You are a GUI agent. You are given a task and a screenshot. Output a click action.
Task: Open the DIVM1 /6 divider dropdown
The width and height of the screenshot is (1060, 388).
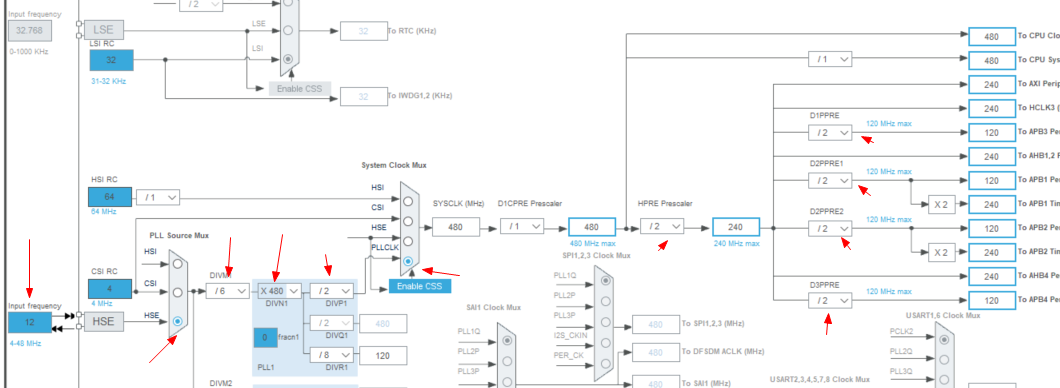tap(228, 291)
